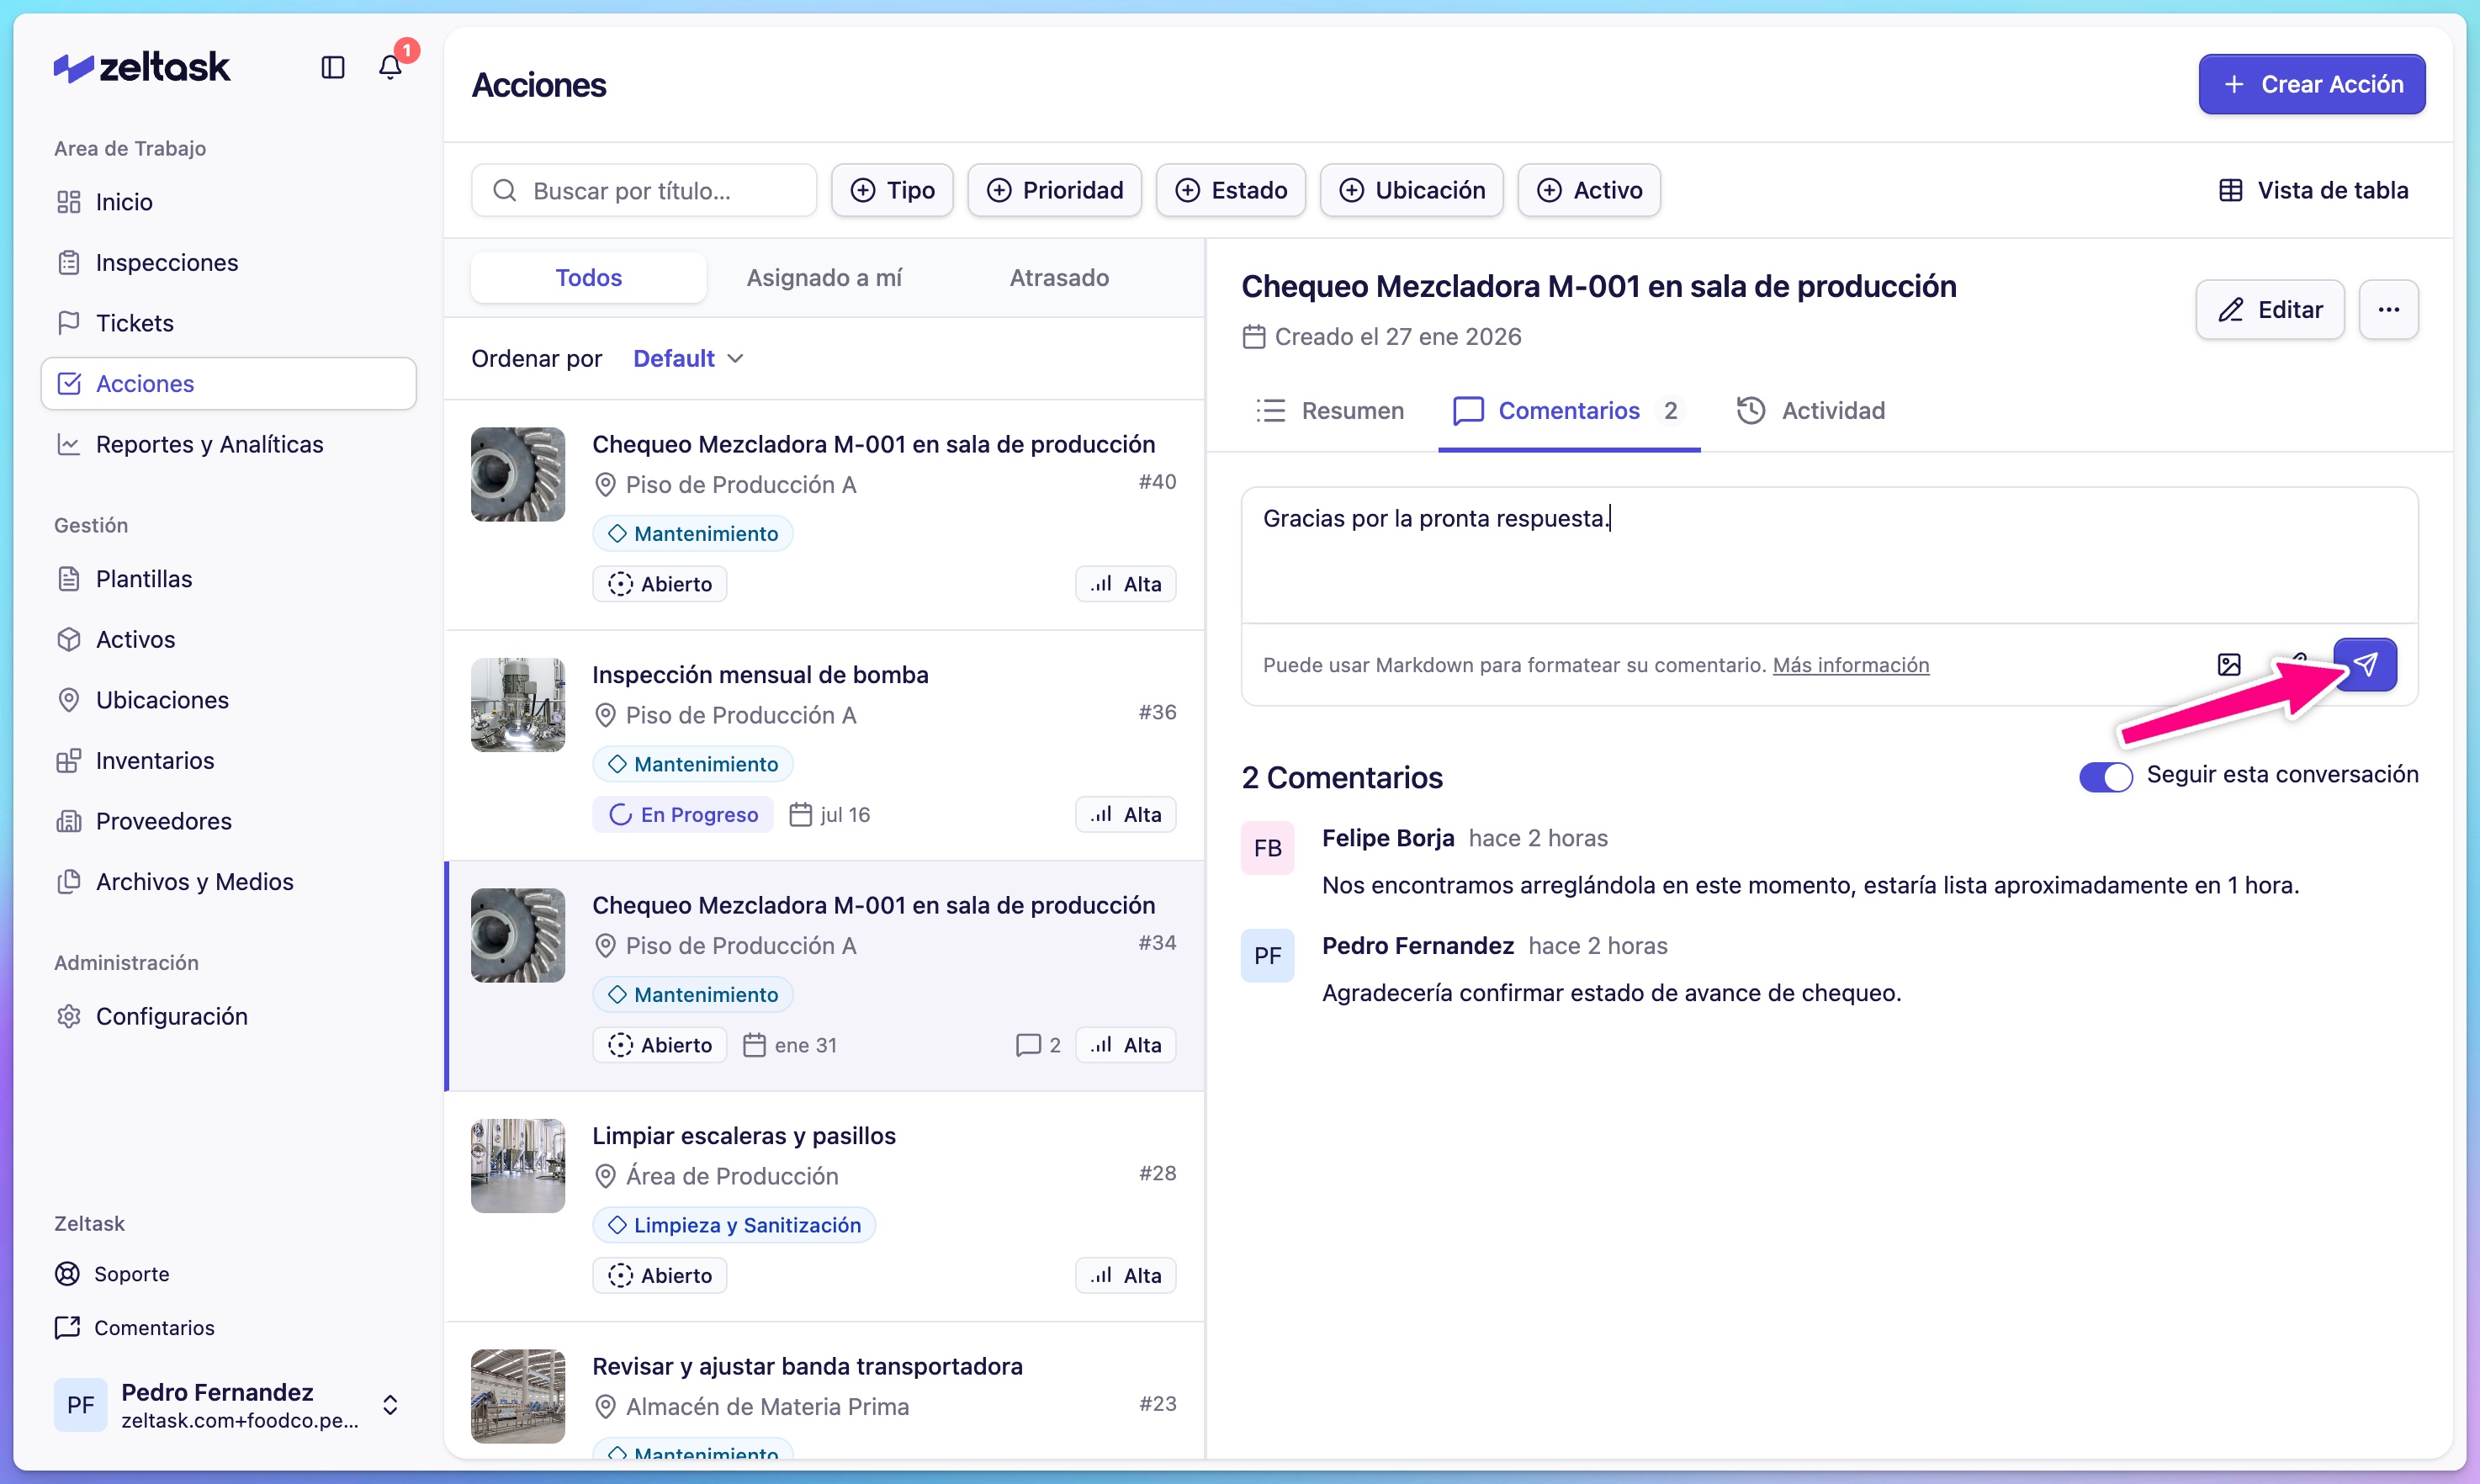The width and height of the screenshot is (2480, 1484).
Task: Click the '#28' action number
Action: pyautogui.click(x=1157, y=1173)
